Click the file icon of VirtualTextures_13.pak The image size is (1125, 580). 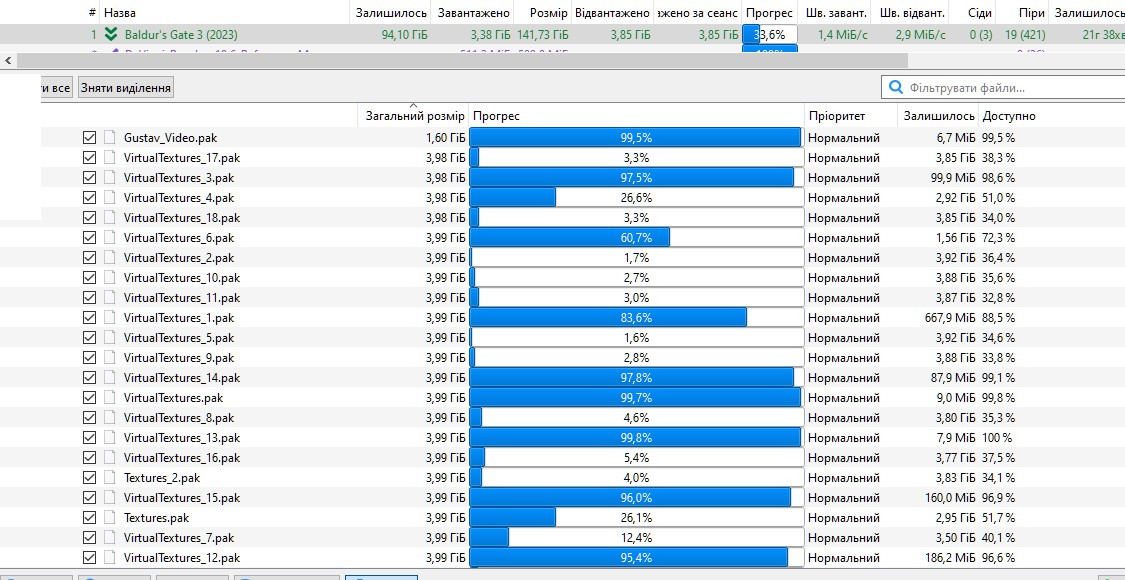tap(110, 438)
